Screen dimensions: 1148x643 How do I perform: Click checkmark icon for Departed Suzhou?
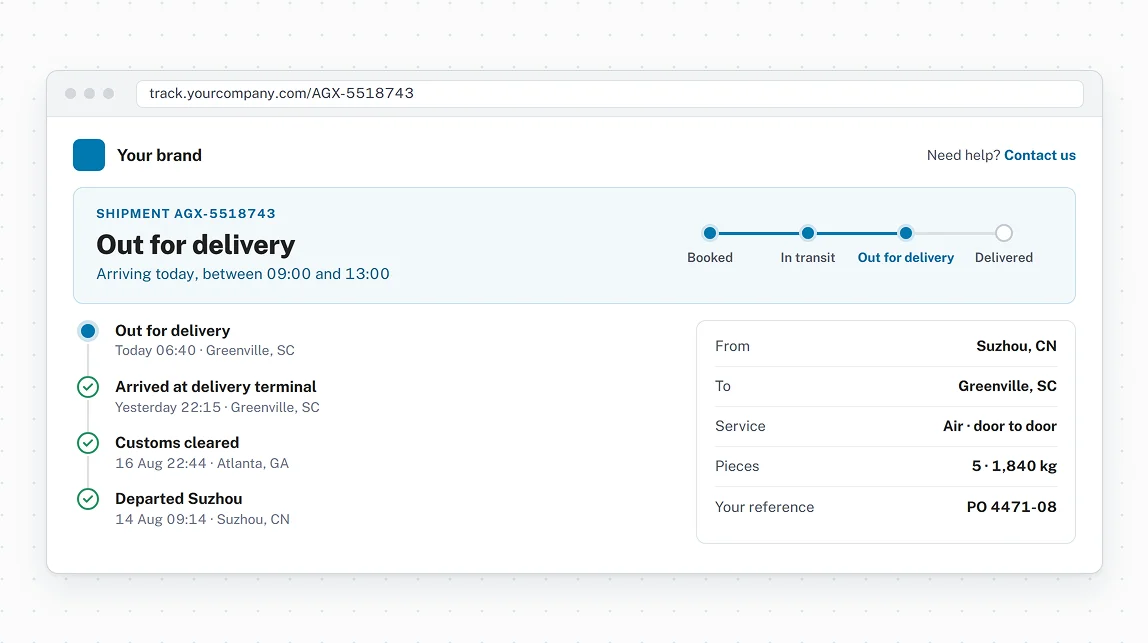[88, 499]
